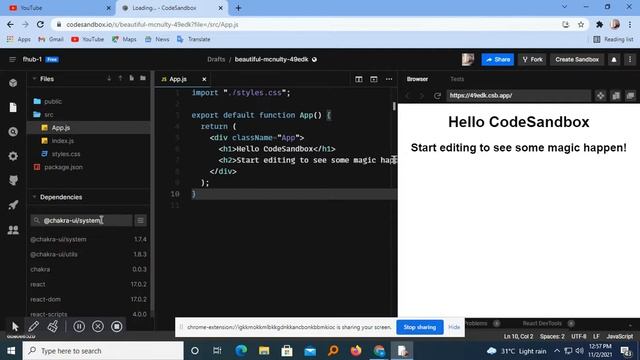640x360 pixels.
Task: Select the highlighter annotation tool
Action: point(53,326)
